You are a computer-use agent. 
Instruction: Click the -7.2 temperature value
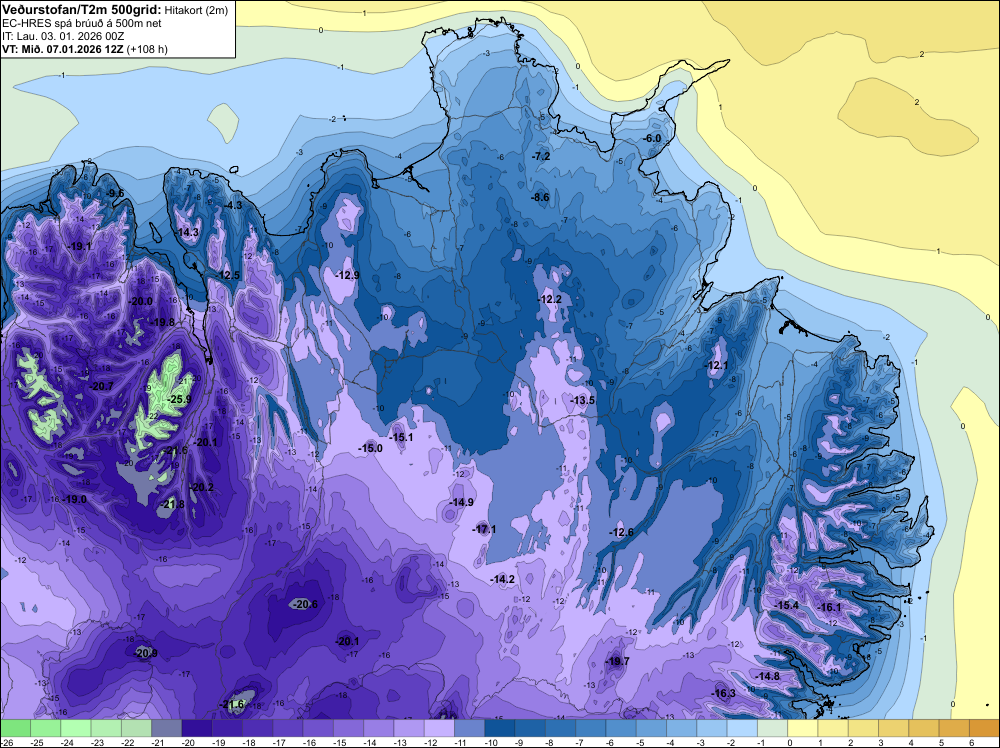click(x=541, y=156)
